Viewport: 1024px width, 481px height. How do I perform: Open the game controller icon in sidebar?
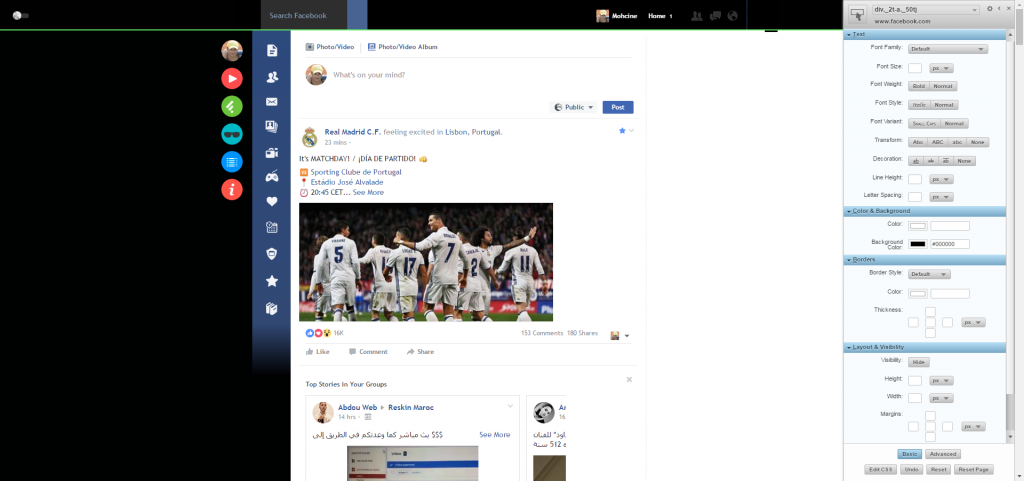(272, 176)
